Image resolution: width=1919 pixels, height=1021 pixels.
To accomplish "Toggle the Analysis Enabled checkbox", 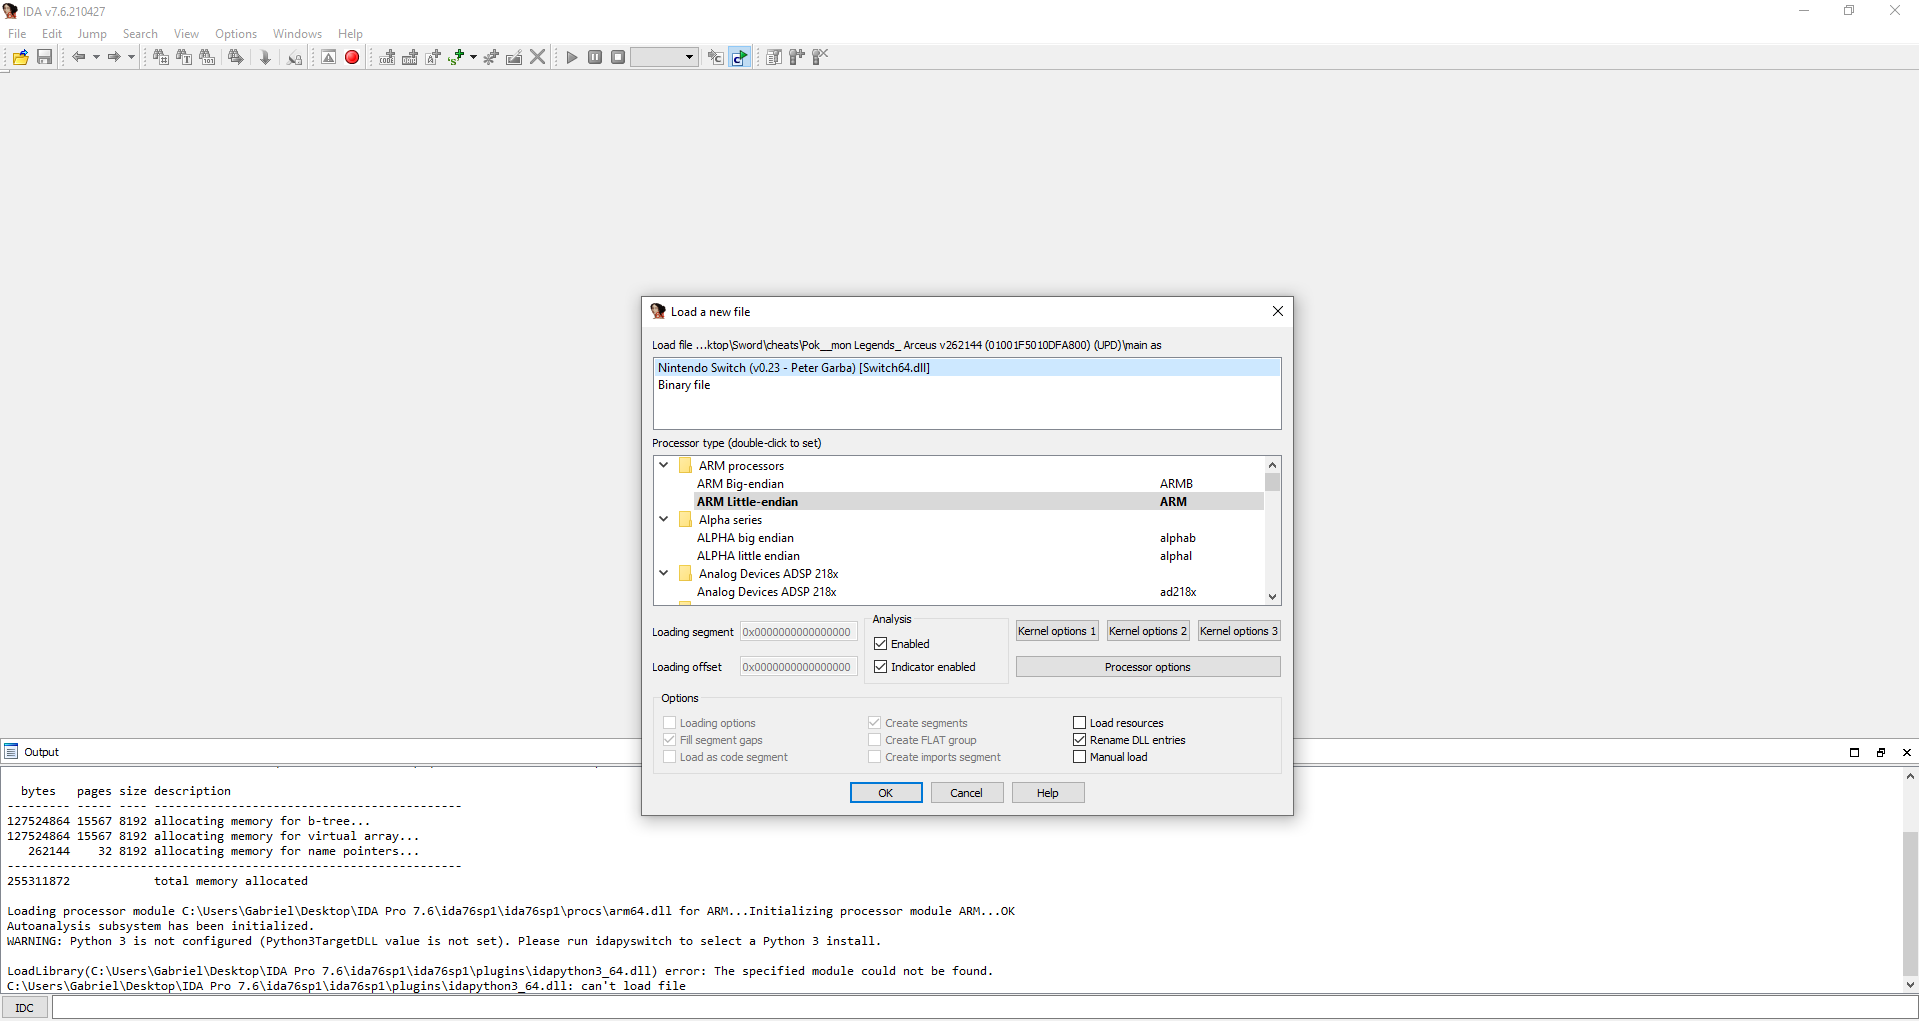I will [x=881, y=644].
